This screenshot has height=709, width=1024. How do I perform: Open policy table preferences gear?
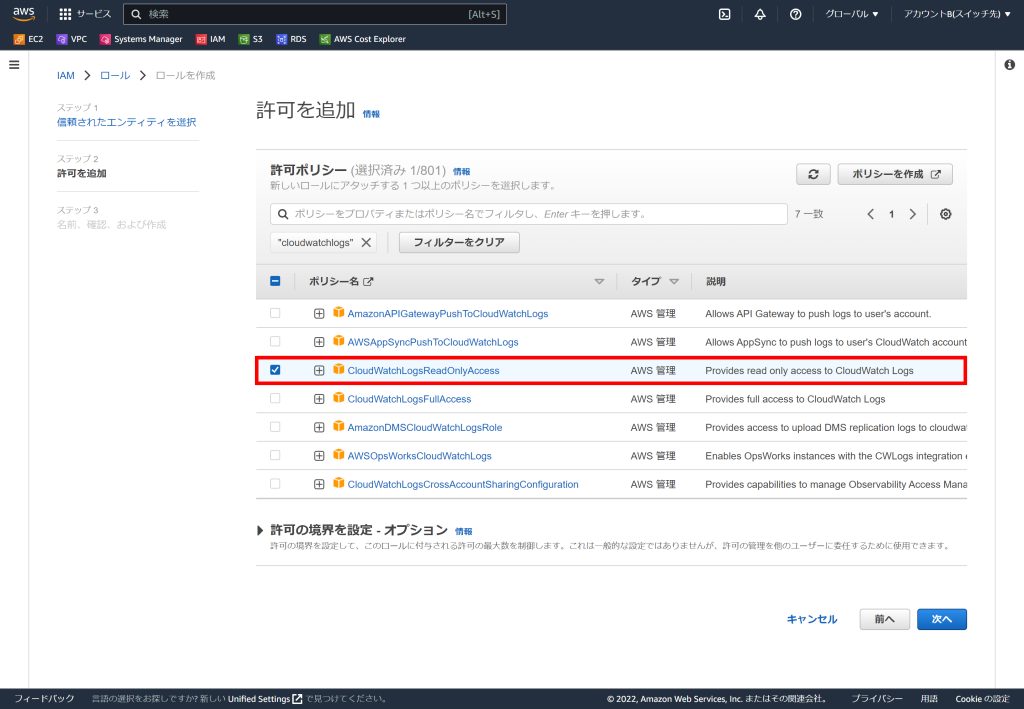pos(946,214)
